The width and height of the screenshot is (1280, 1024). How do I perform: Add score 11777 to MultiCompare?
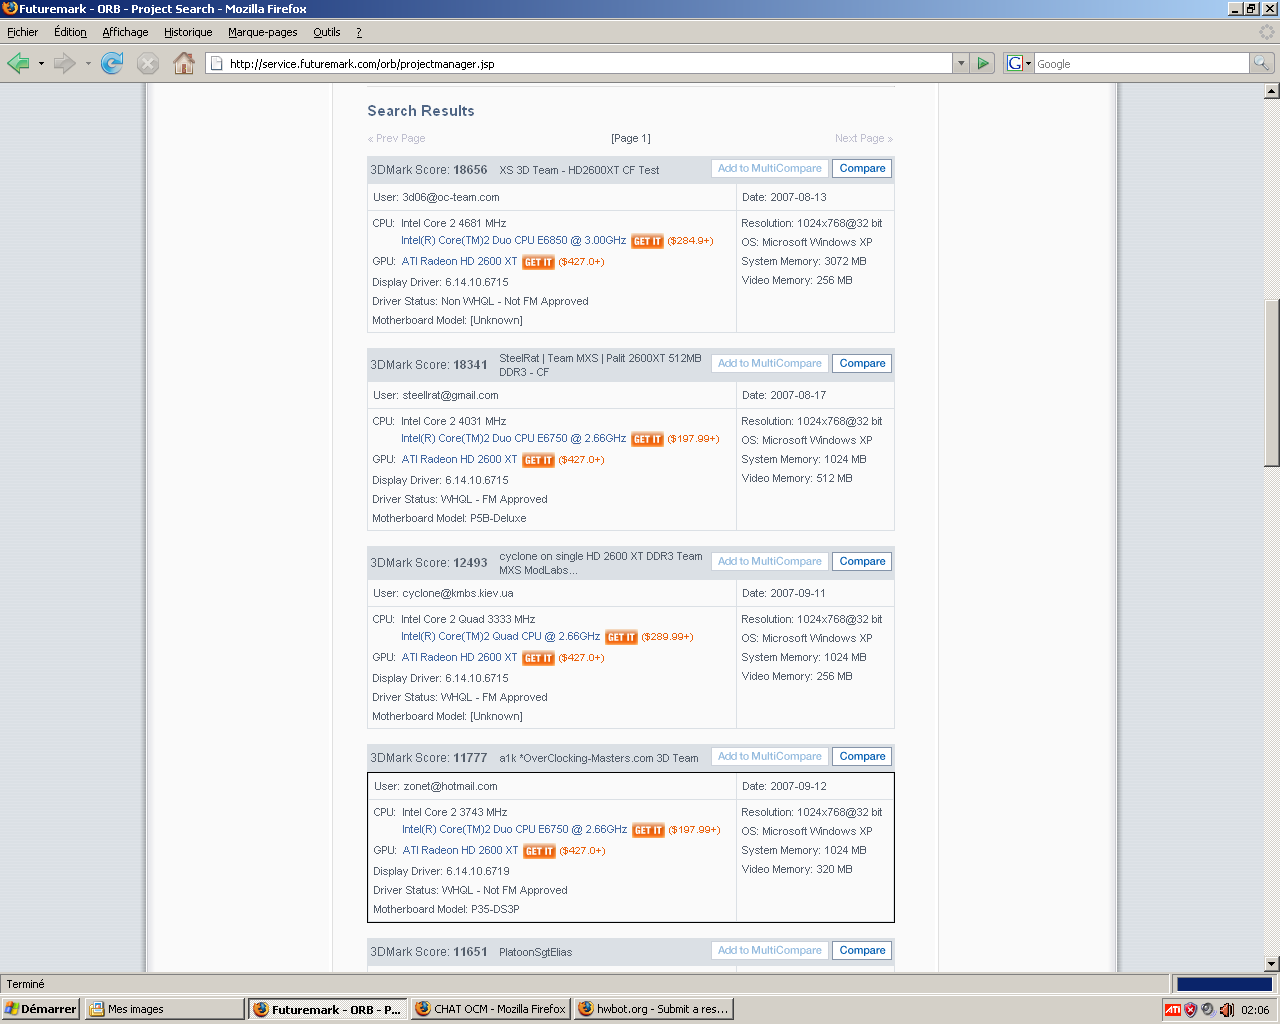point(770,757)
